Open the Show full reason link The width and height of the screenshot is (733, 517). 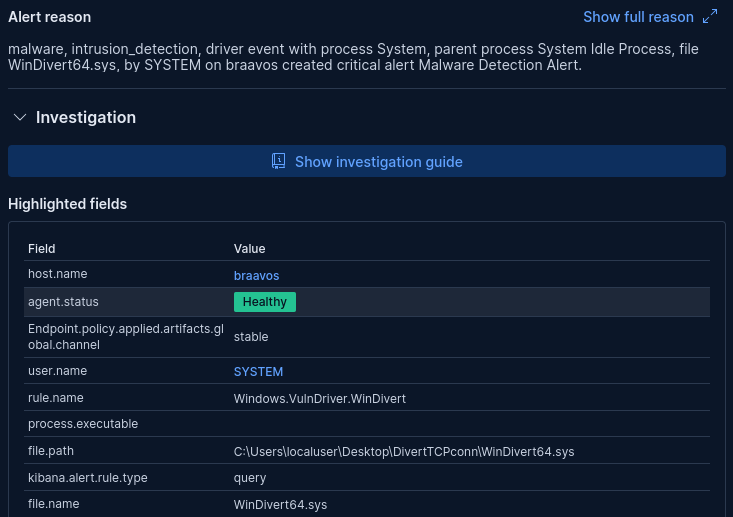[638, 17]
